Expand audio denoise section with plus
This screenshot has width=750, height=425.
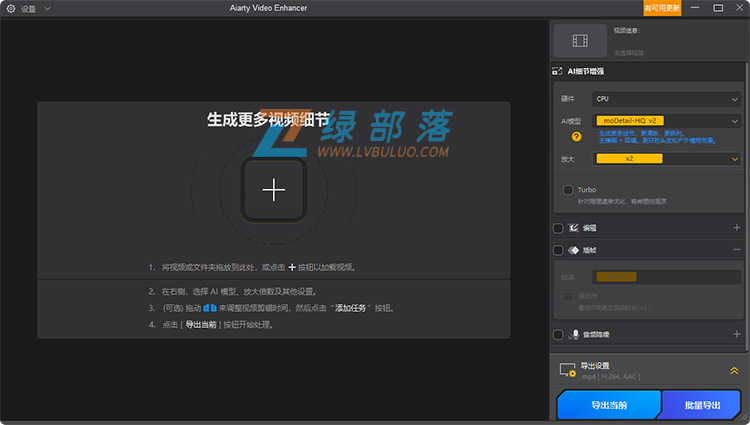click(737, 334)
